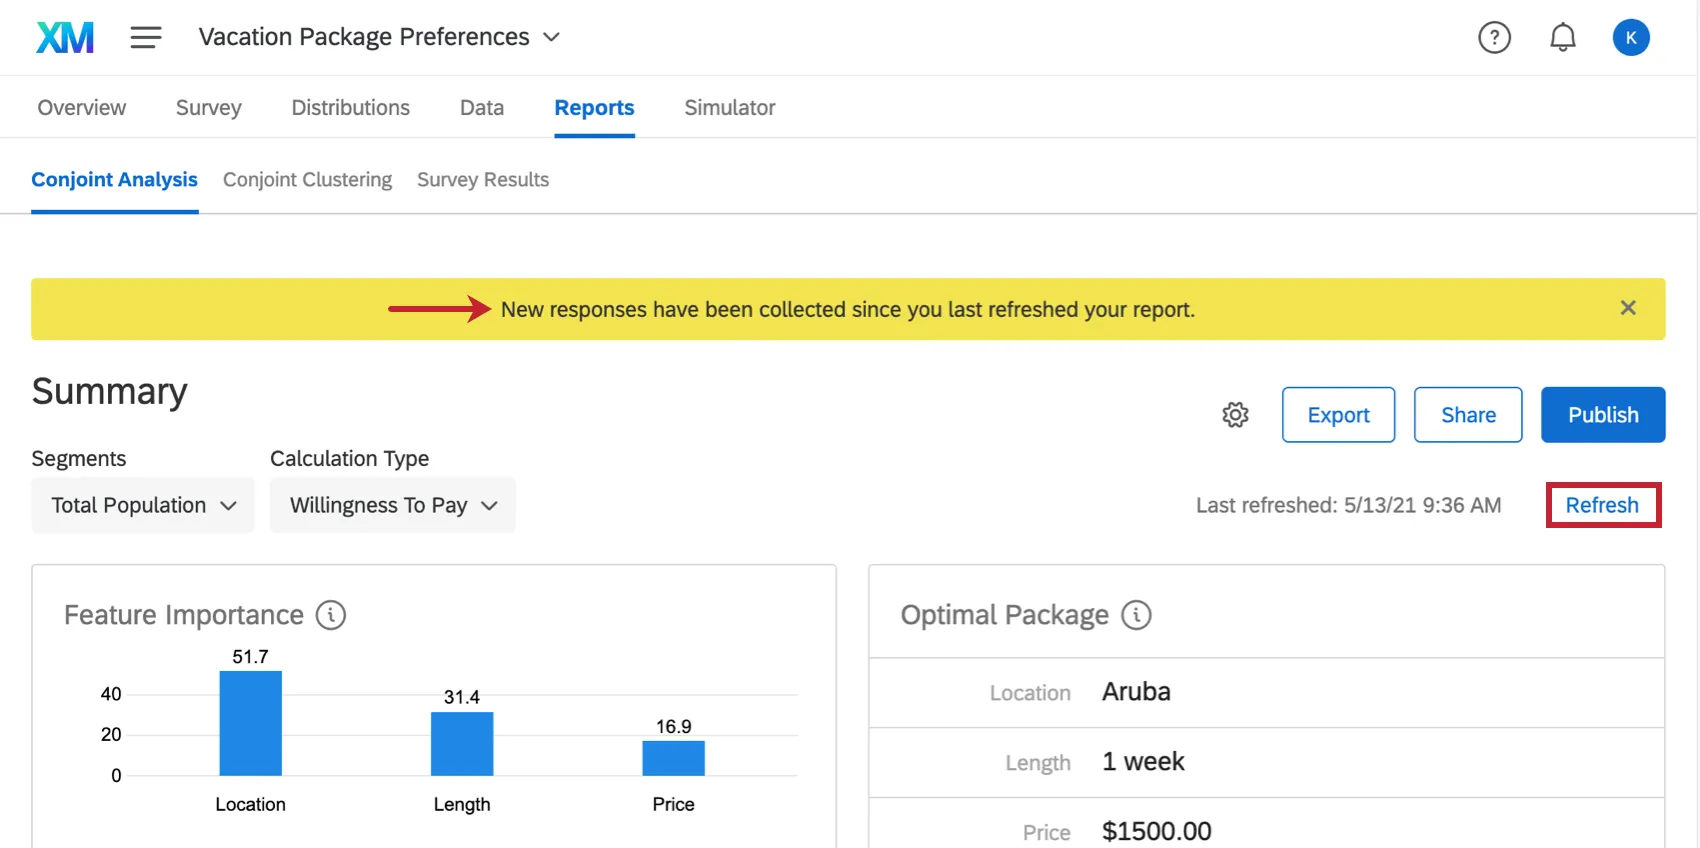The image size is (1700, 848).
Task: Open the notifications bell
Action: (x=1562, y=38)
